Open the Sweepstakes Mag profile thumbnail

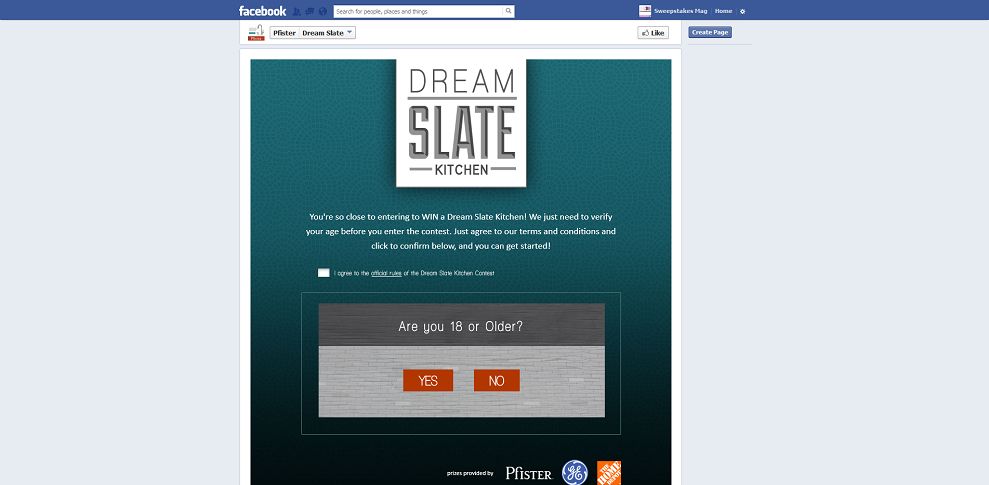645,11
